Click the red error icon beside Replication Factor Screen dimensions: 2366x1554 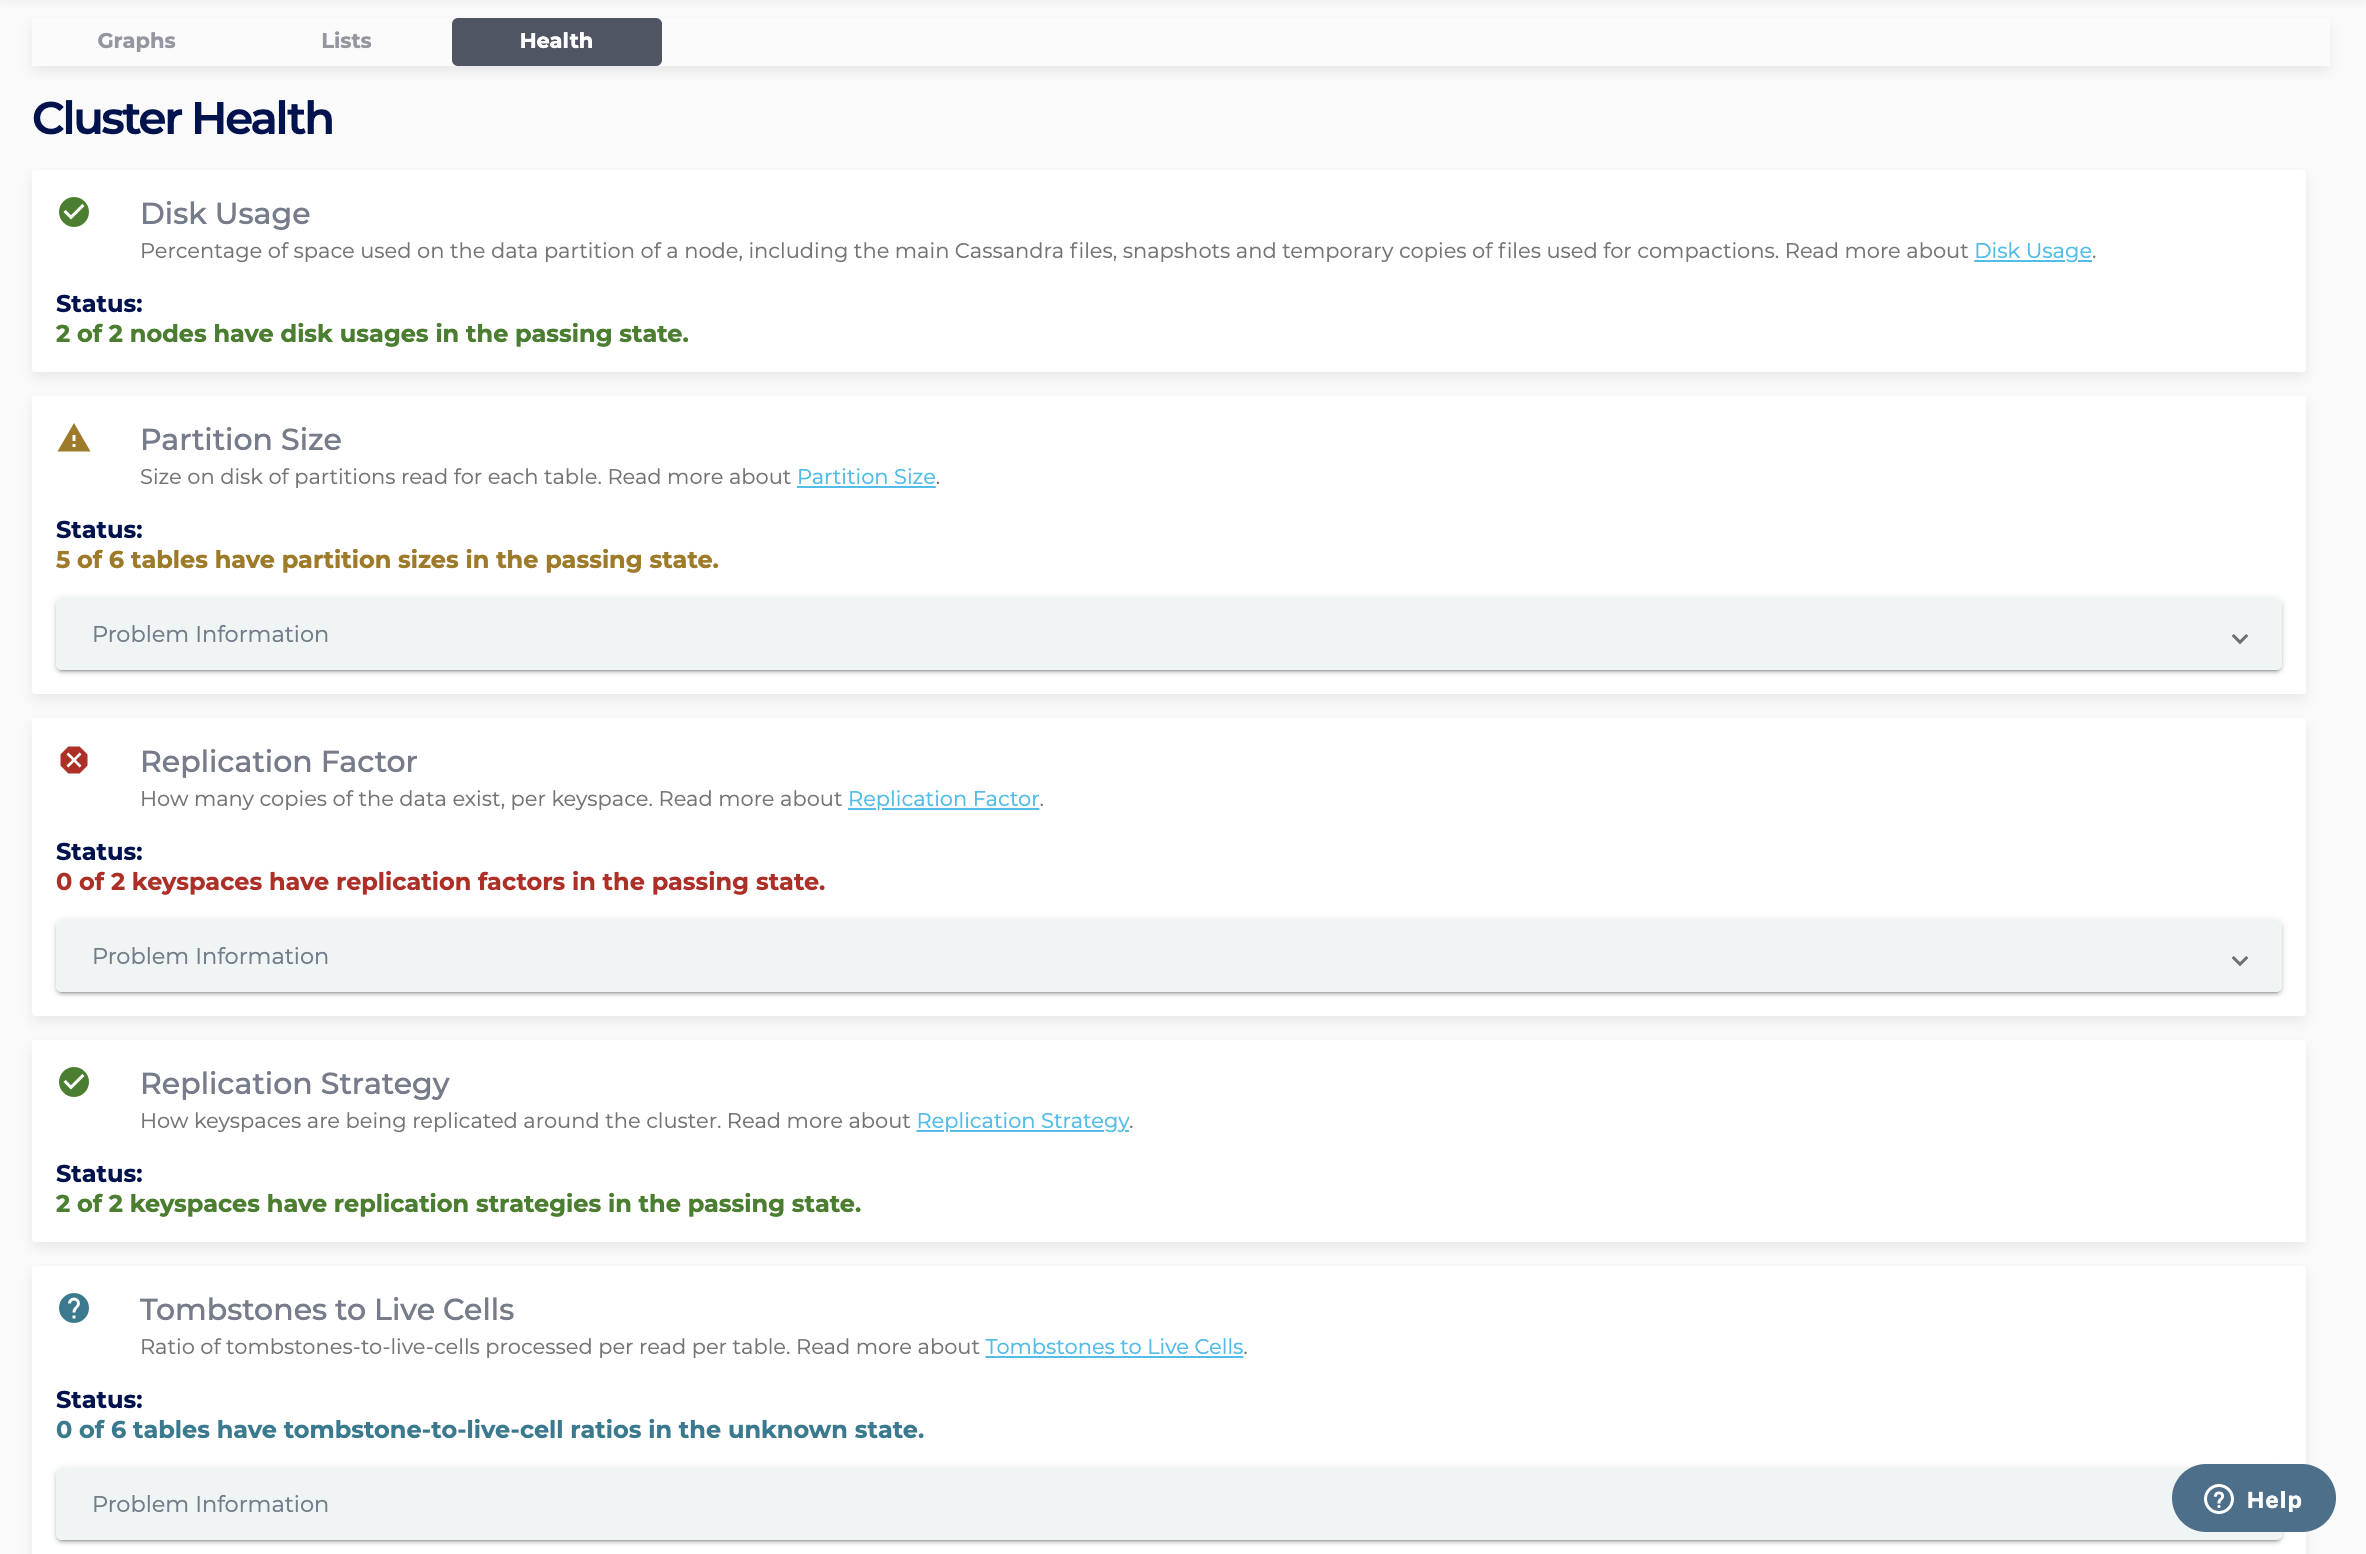pos(74,760)
